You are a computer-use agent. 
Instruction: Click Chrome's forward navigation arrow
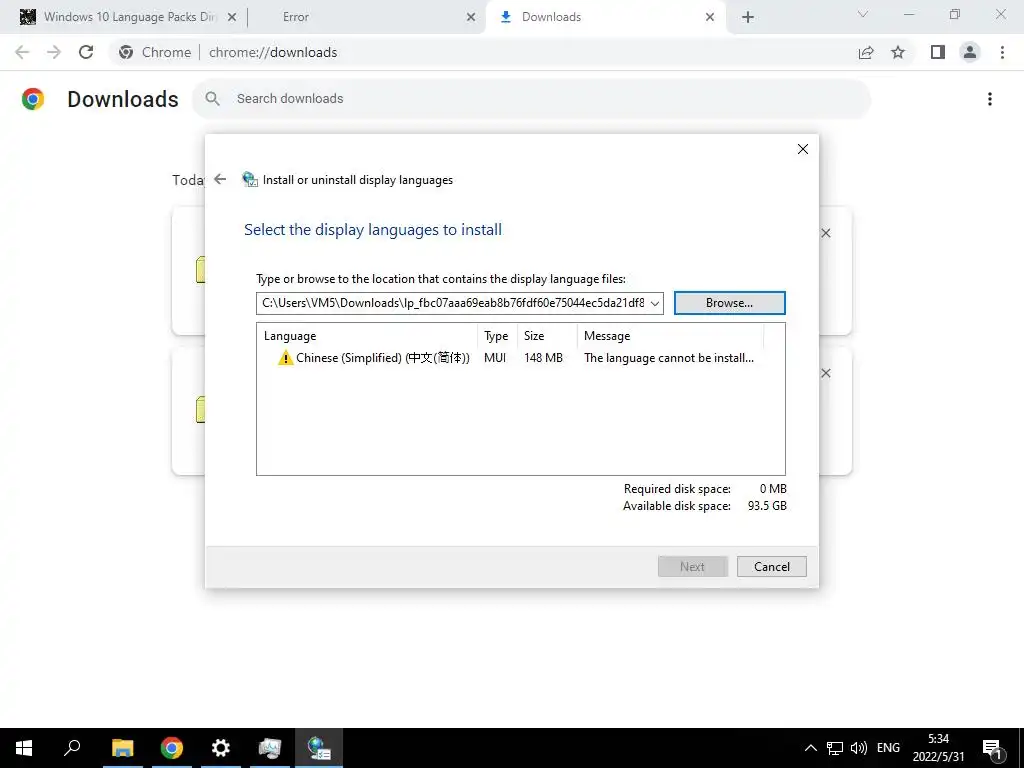pos(54,52)
